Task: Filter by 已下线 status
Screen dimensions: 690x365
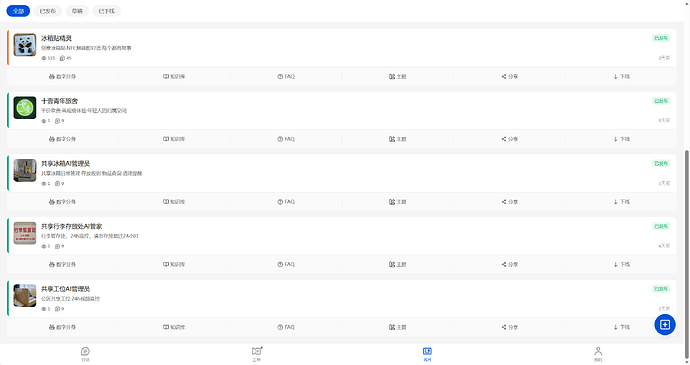Action: coord(106,11)
